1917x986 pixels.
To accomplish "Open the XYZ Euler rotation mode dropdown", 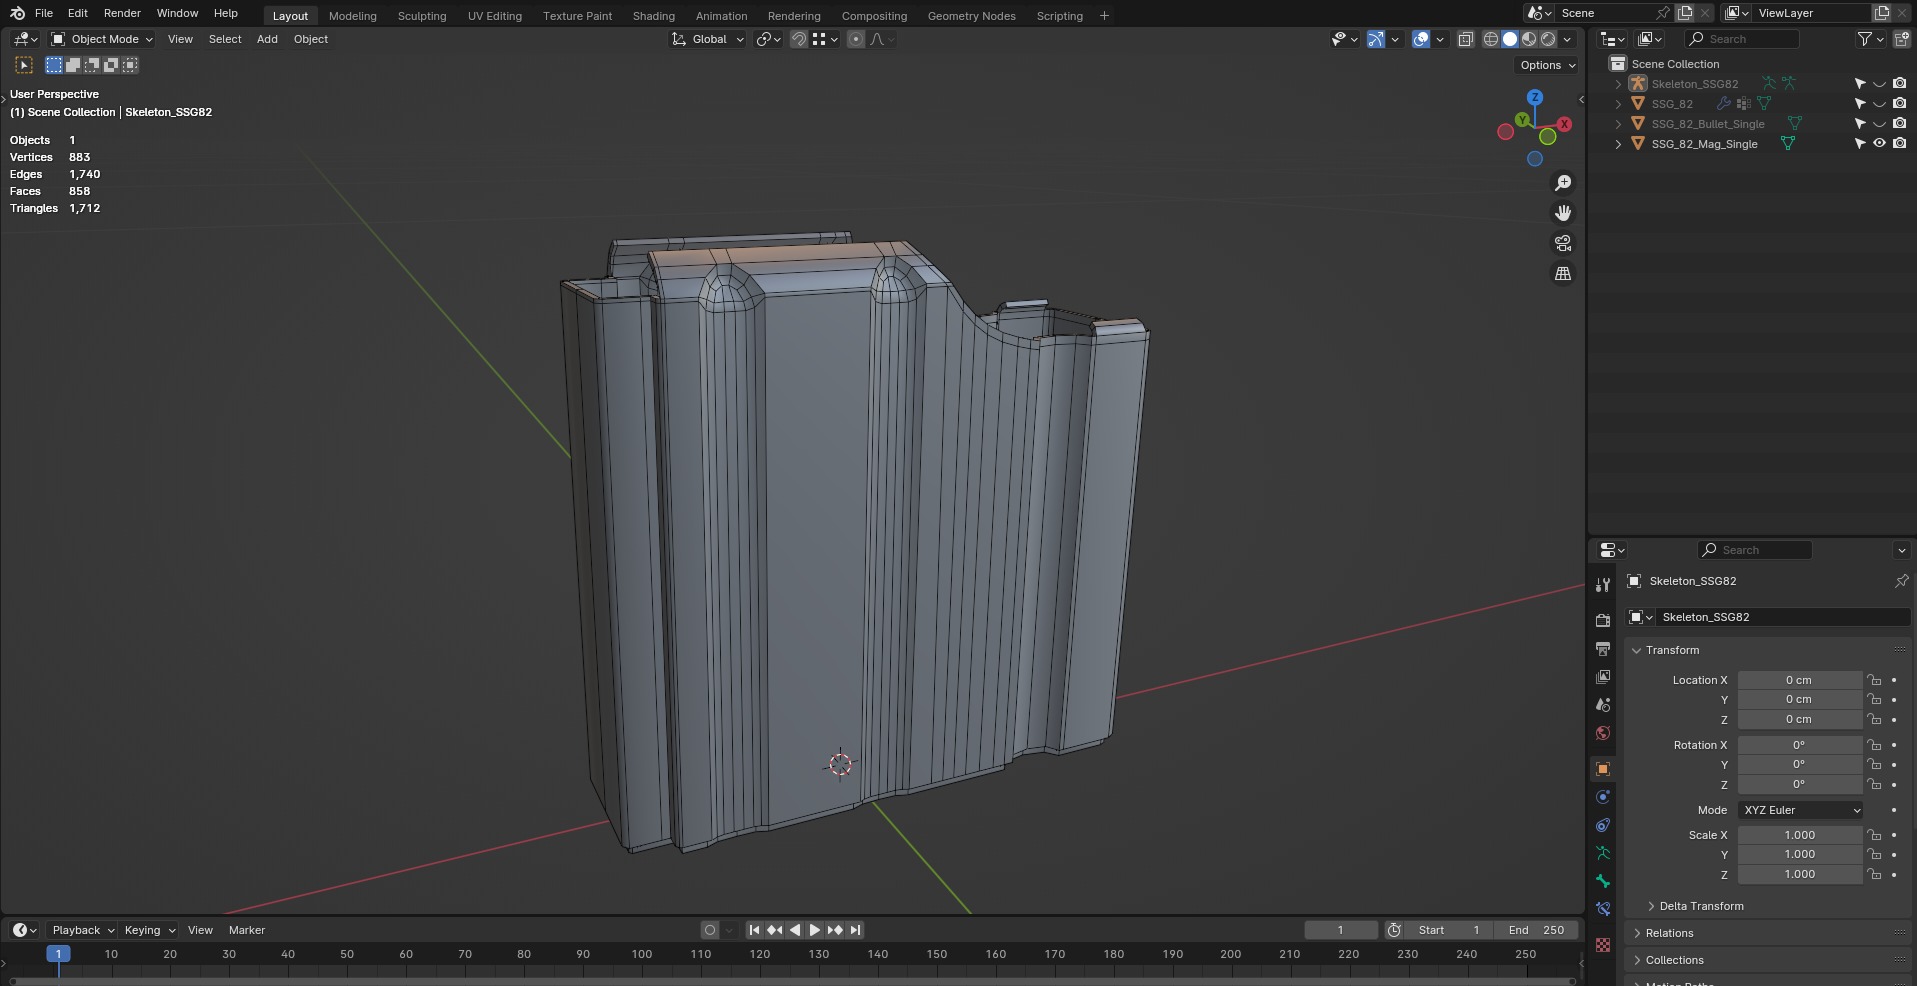I will [1800, 810].
